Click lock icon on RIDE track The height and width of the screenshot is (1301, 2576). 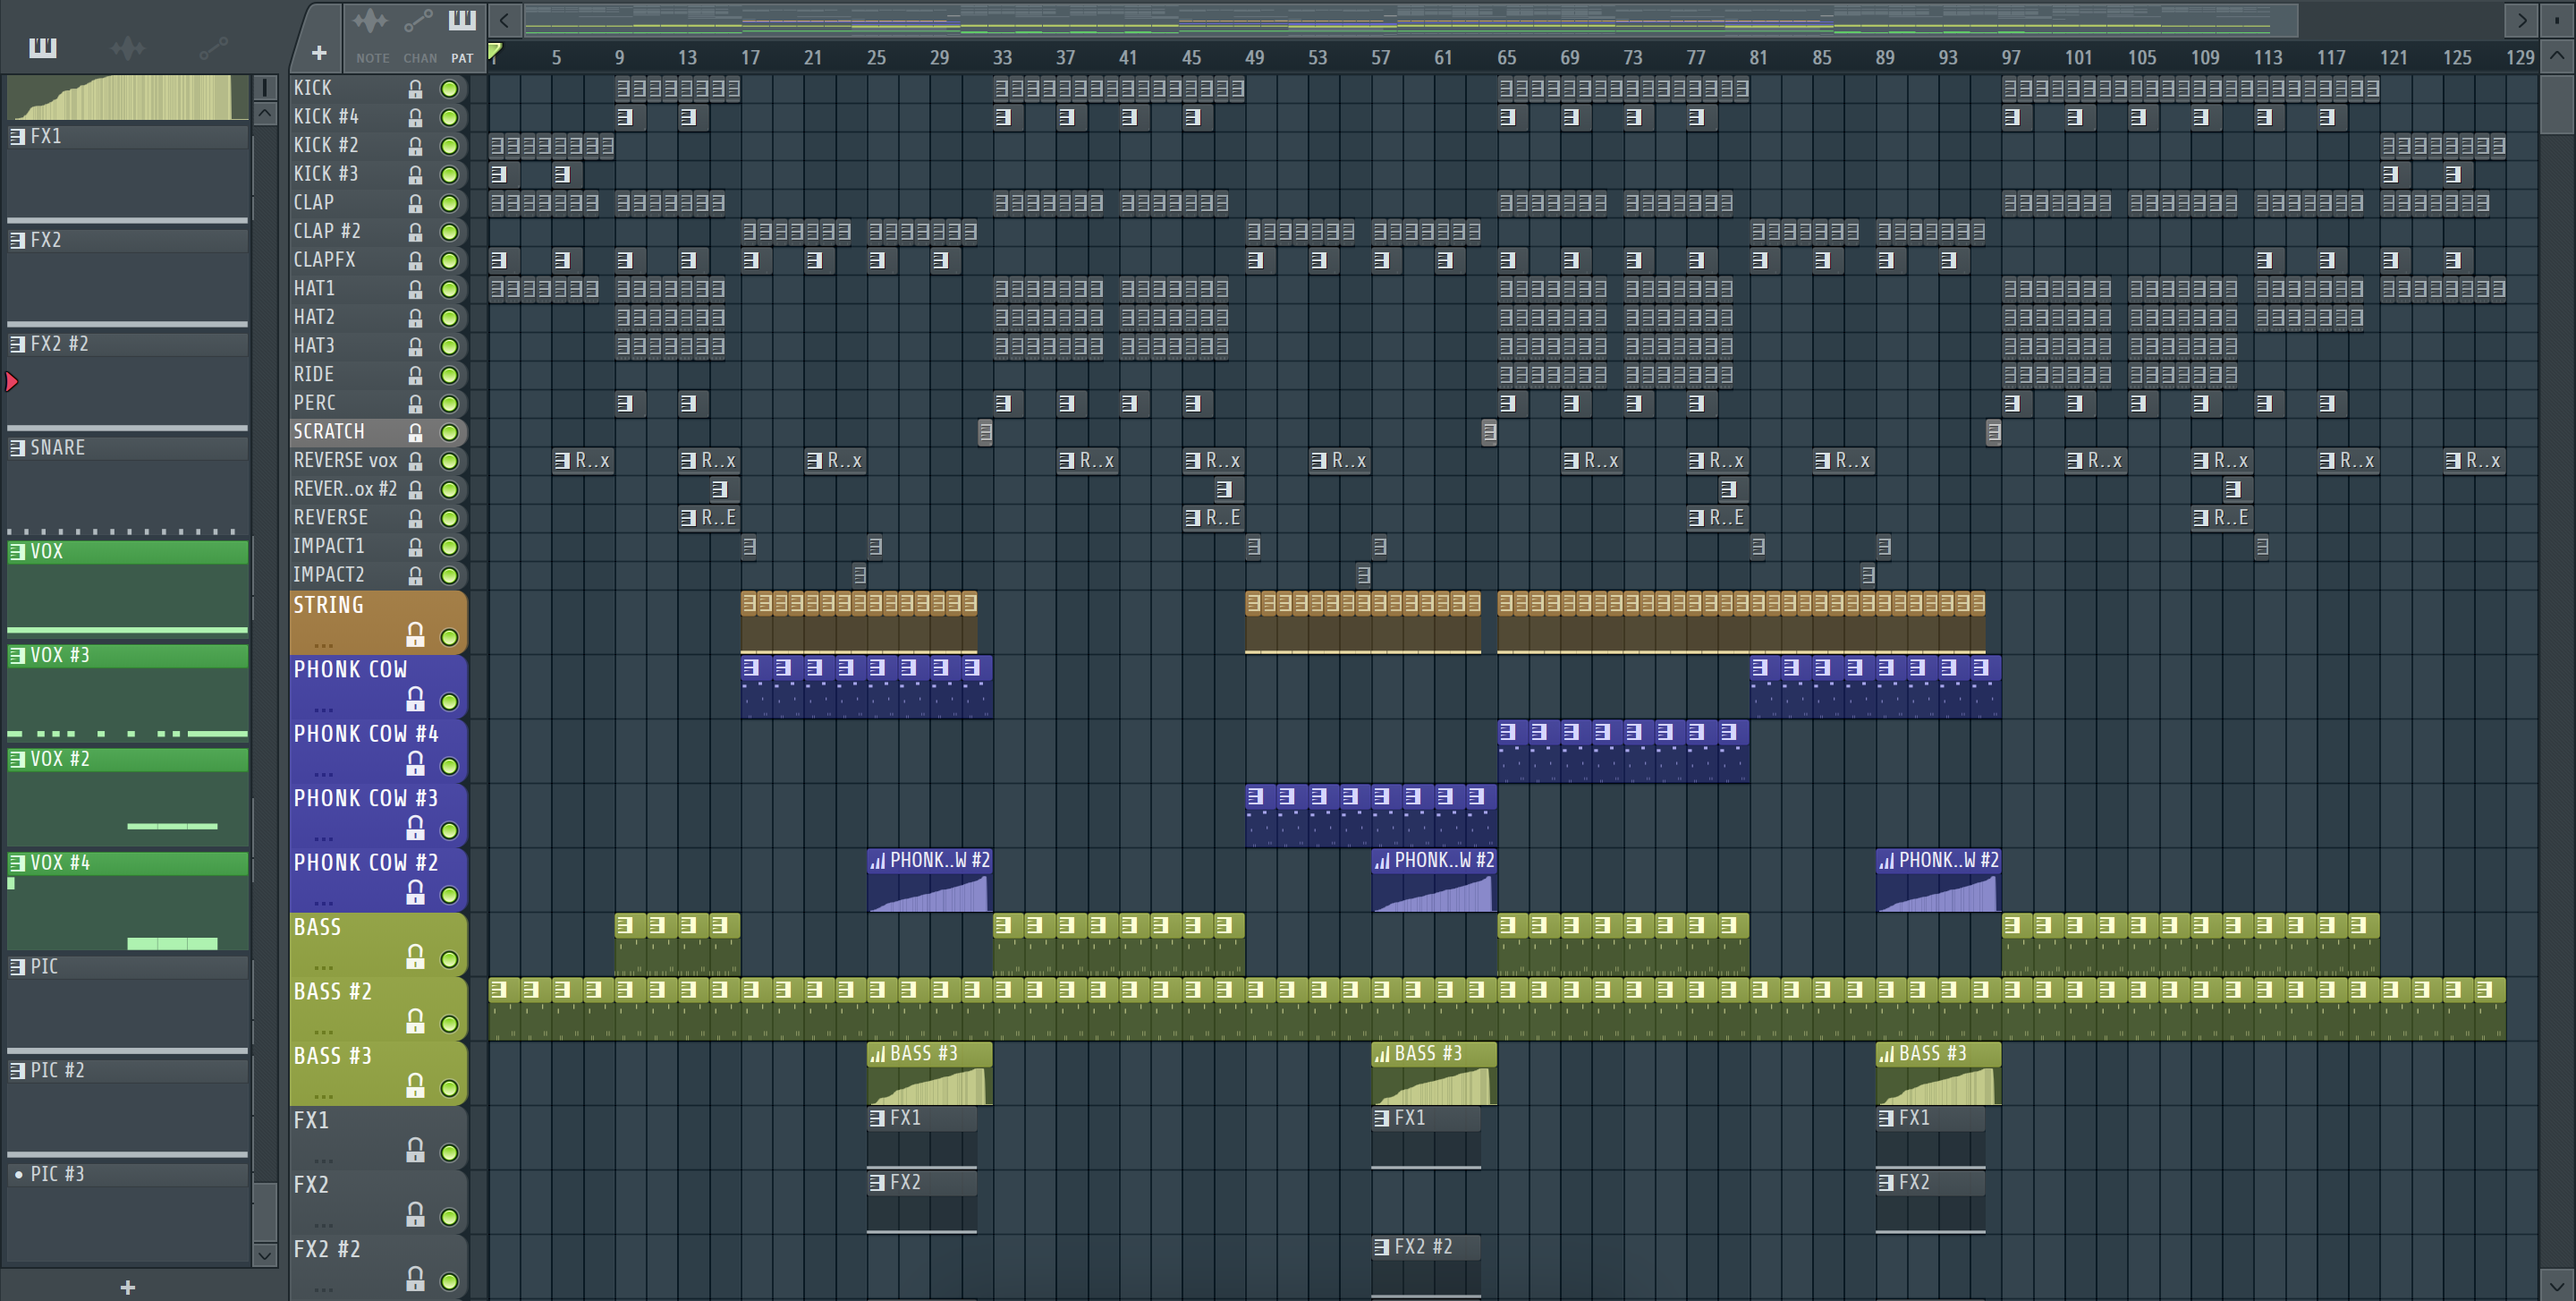pyautogui.click(x=415, y=375)
